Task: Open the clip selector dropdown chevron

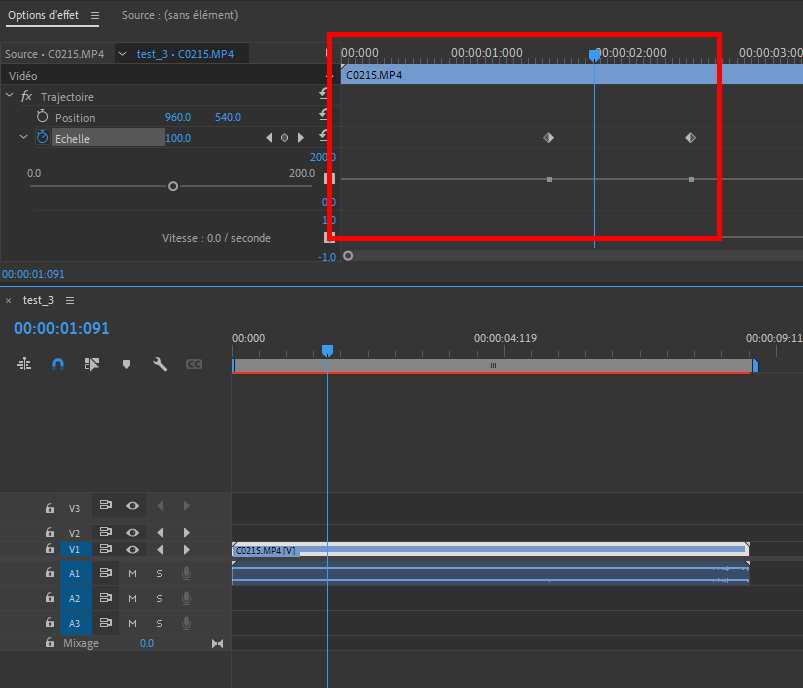Action: click(x=122, y=53)
